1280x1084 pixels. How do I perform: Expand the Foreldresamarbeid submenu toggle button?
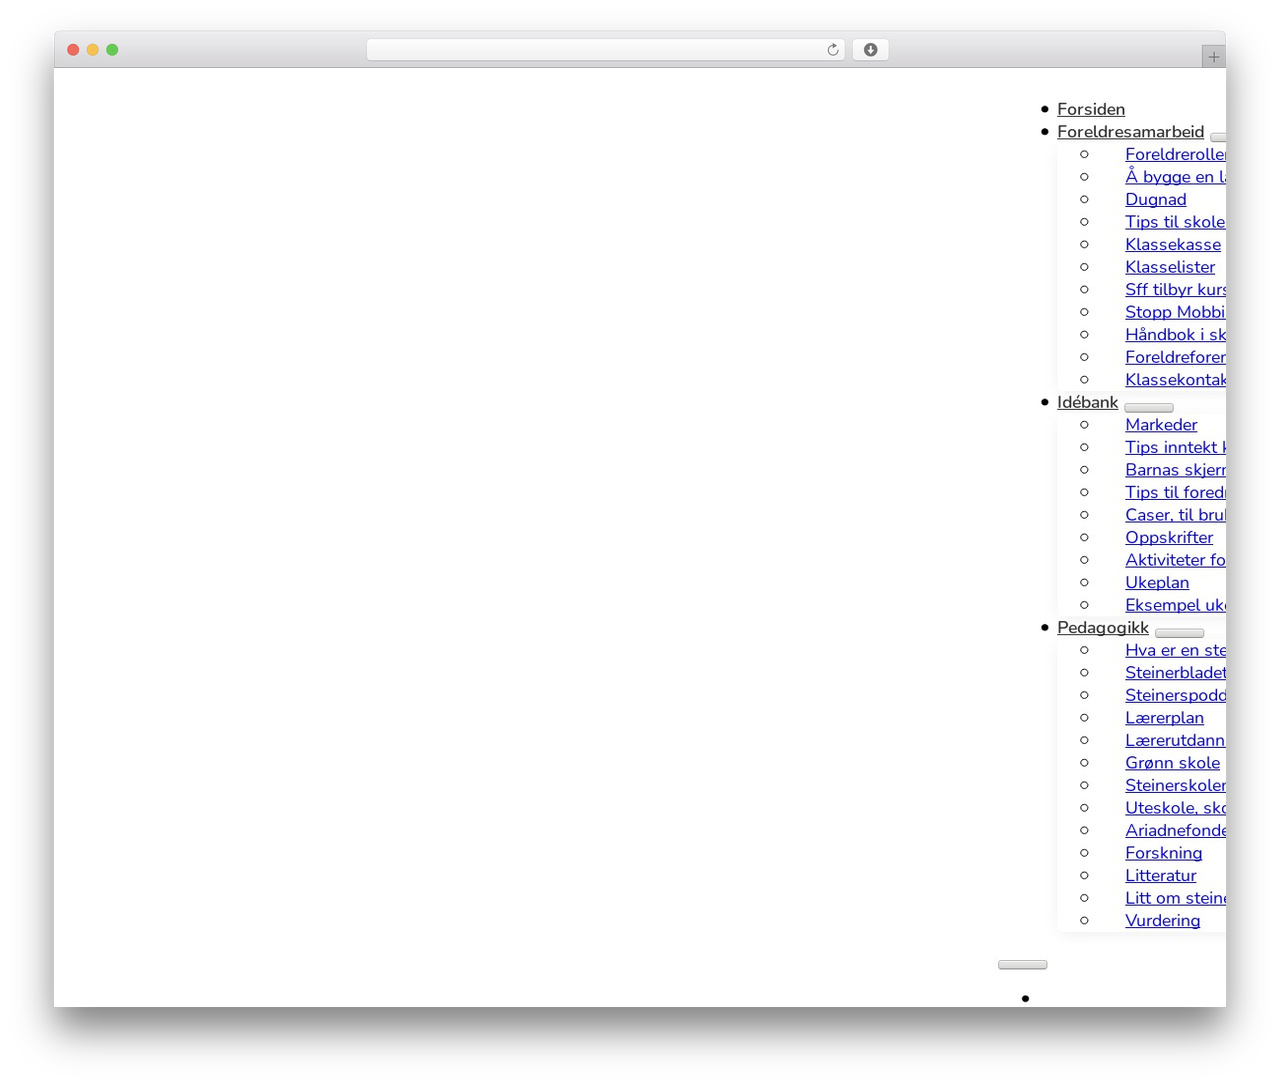(1218, 137)
